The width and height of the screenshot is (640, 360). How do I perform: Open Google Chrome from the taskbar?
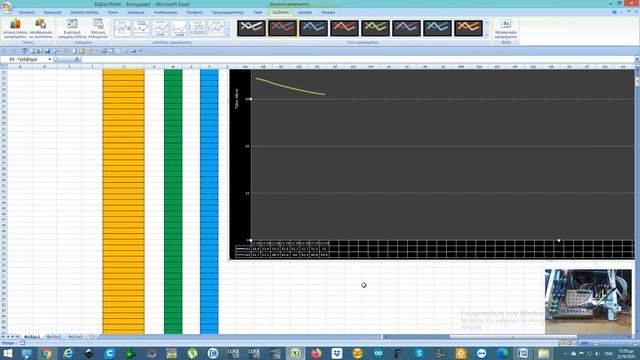pos(47,353)
